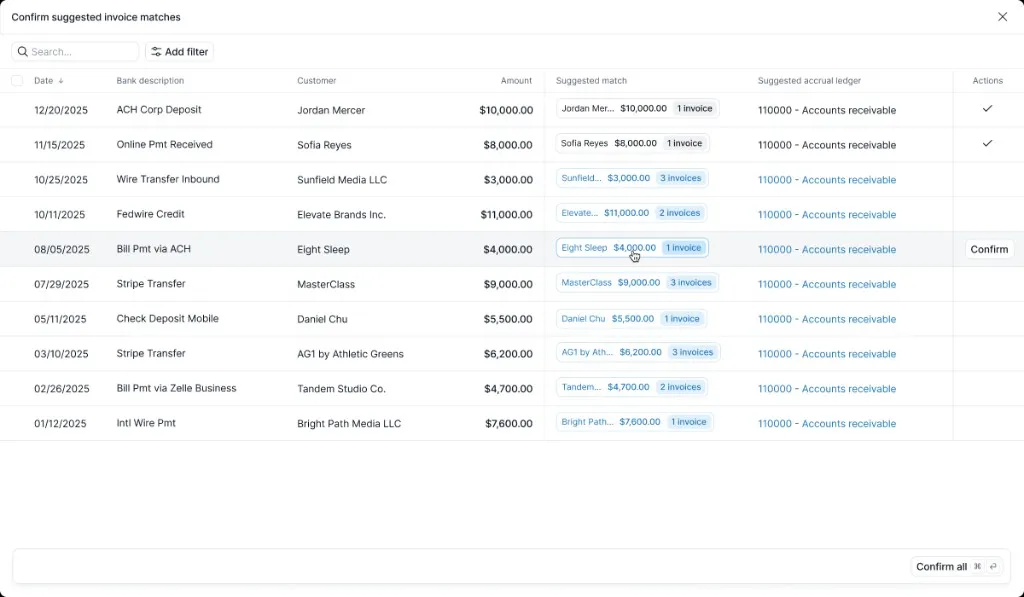1024x597 pixels.
Task: Open Daniel Chu $5,500.00 suggested match
Action: pyautogui.click(x=631, y=319)
